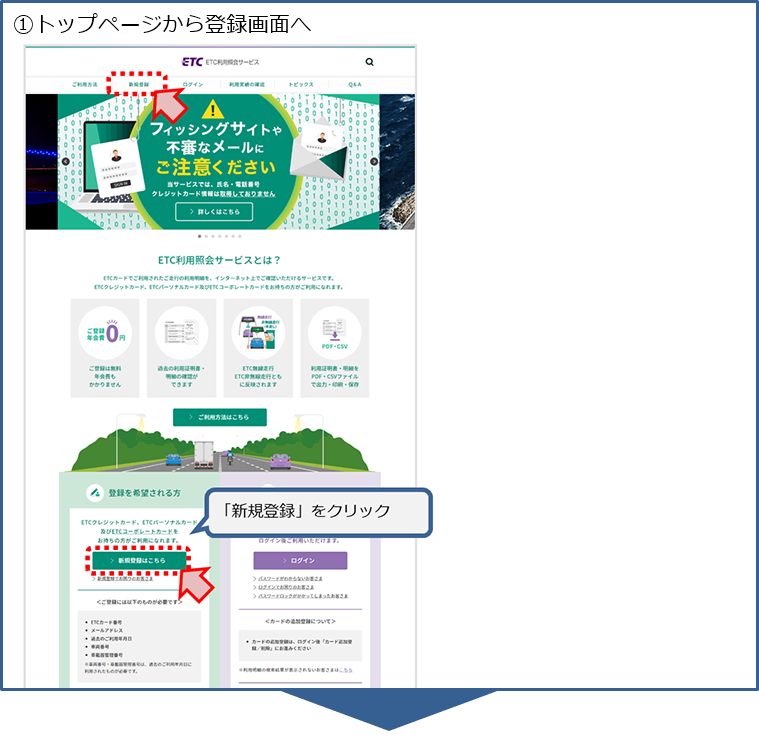
Task: Click the ご登録は無料 年会費もかかりません card
Action: (x=105, y=348)
